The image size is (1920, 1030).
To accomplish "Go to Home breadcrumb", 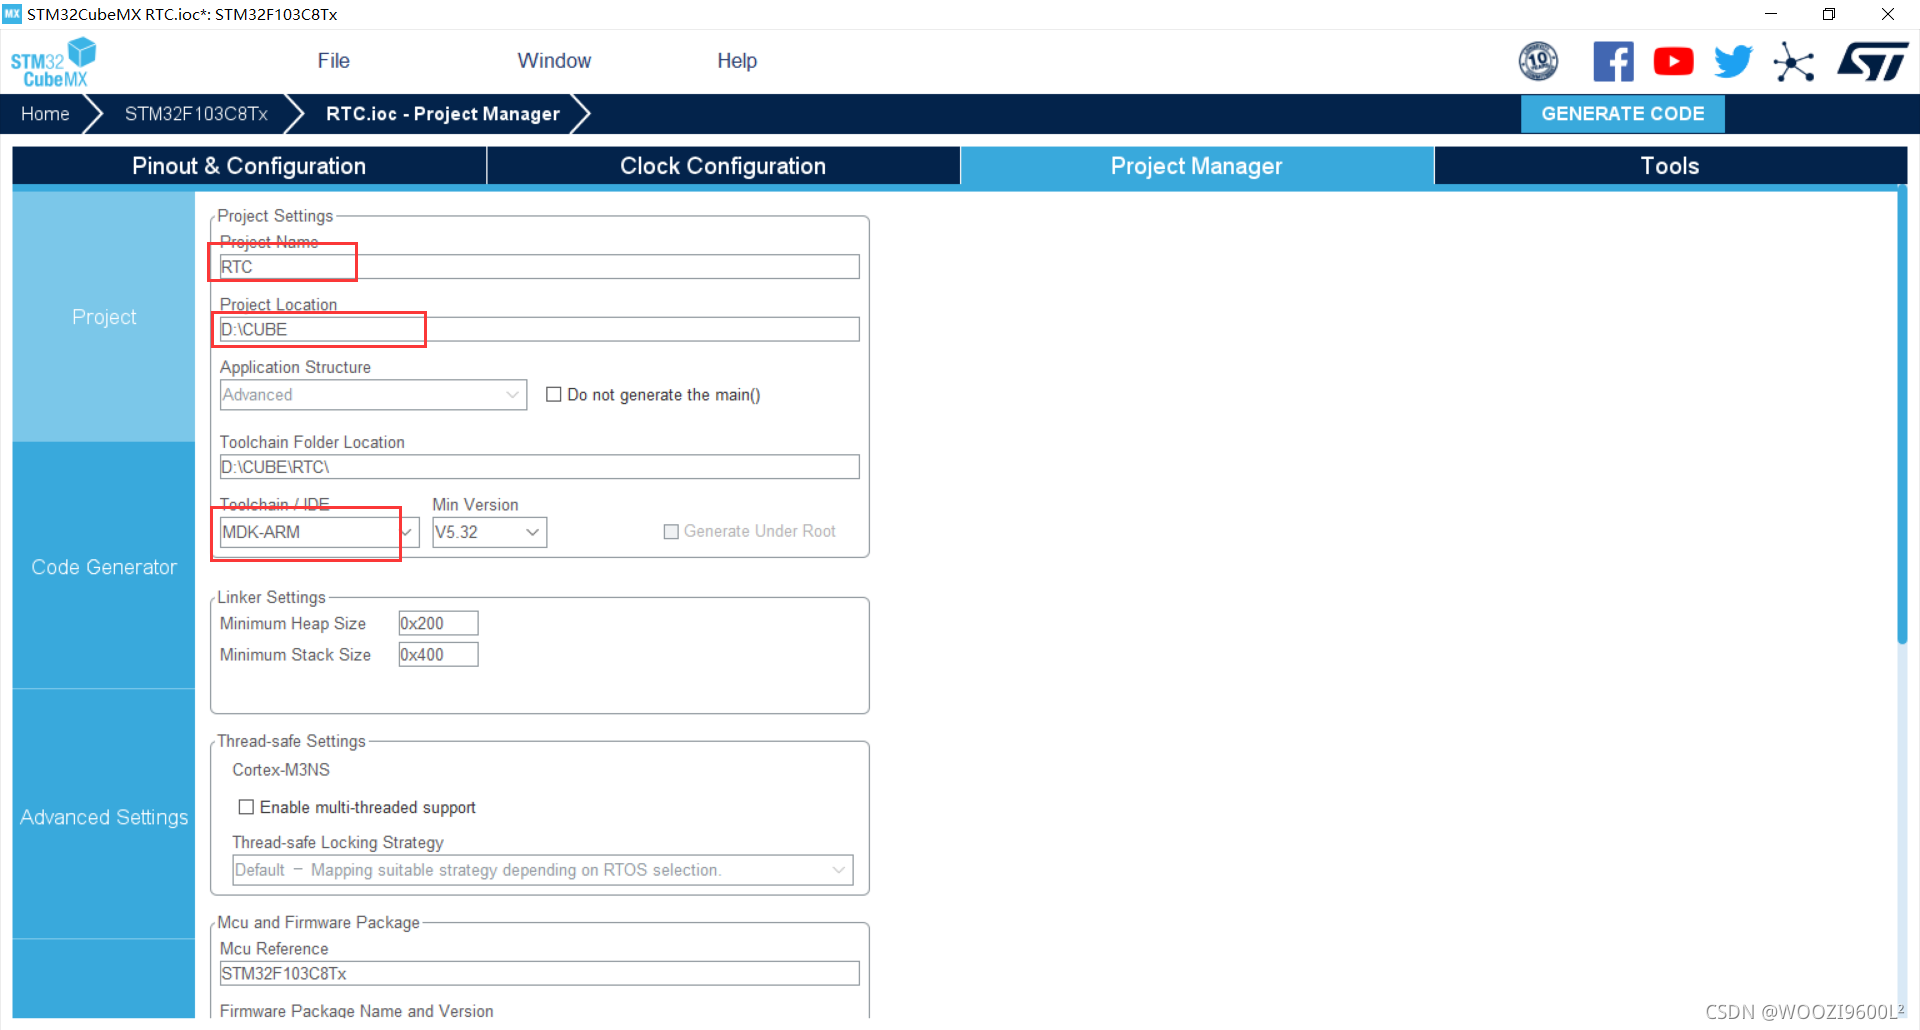I will 45,114.
